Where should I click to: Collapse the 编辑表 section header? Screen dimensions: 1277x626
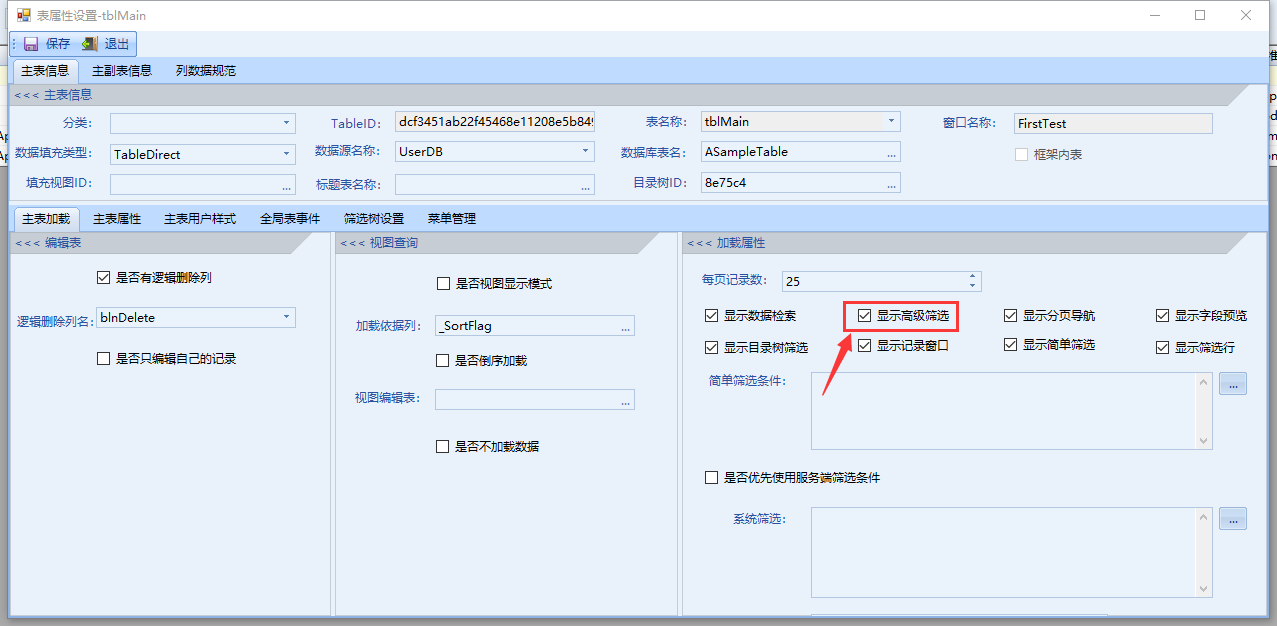(47, 243)
